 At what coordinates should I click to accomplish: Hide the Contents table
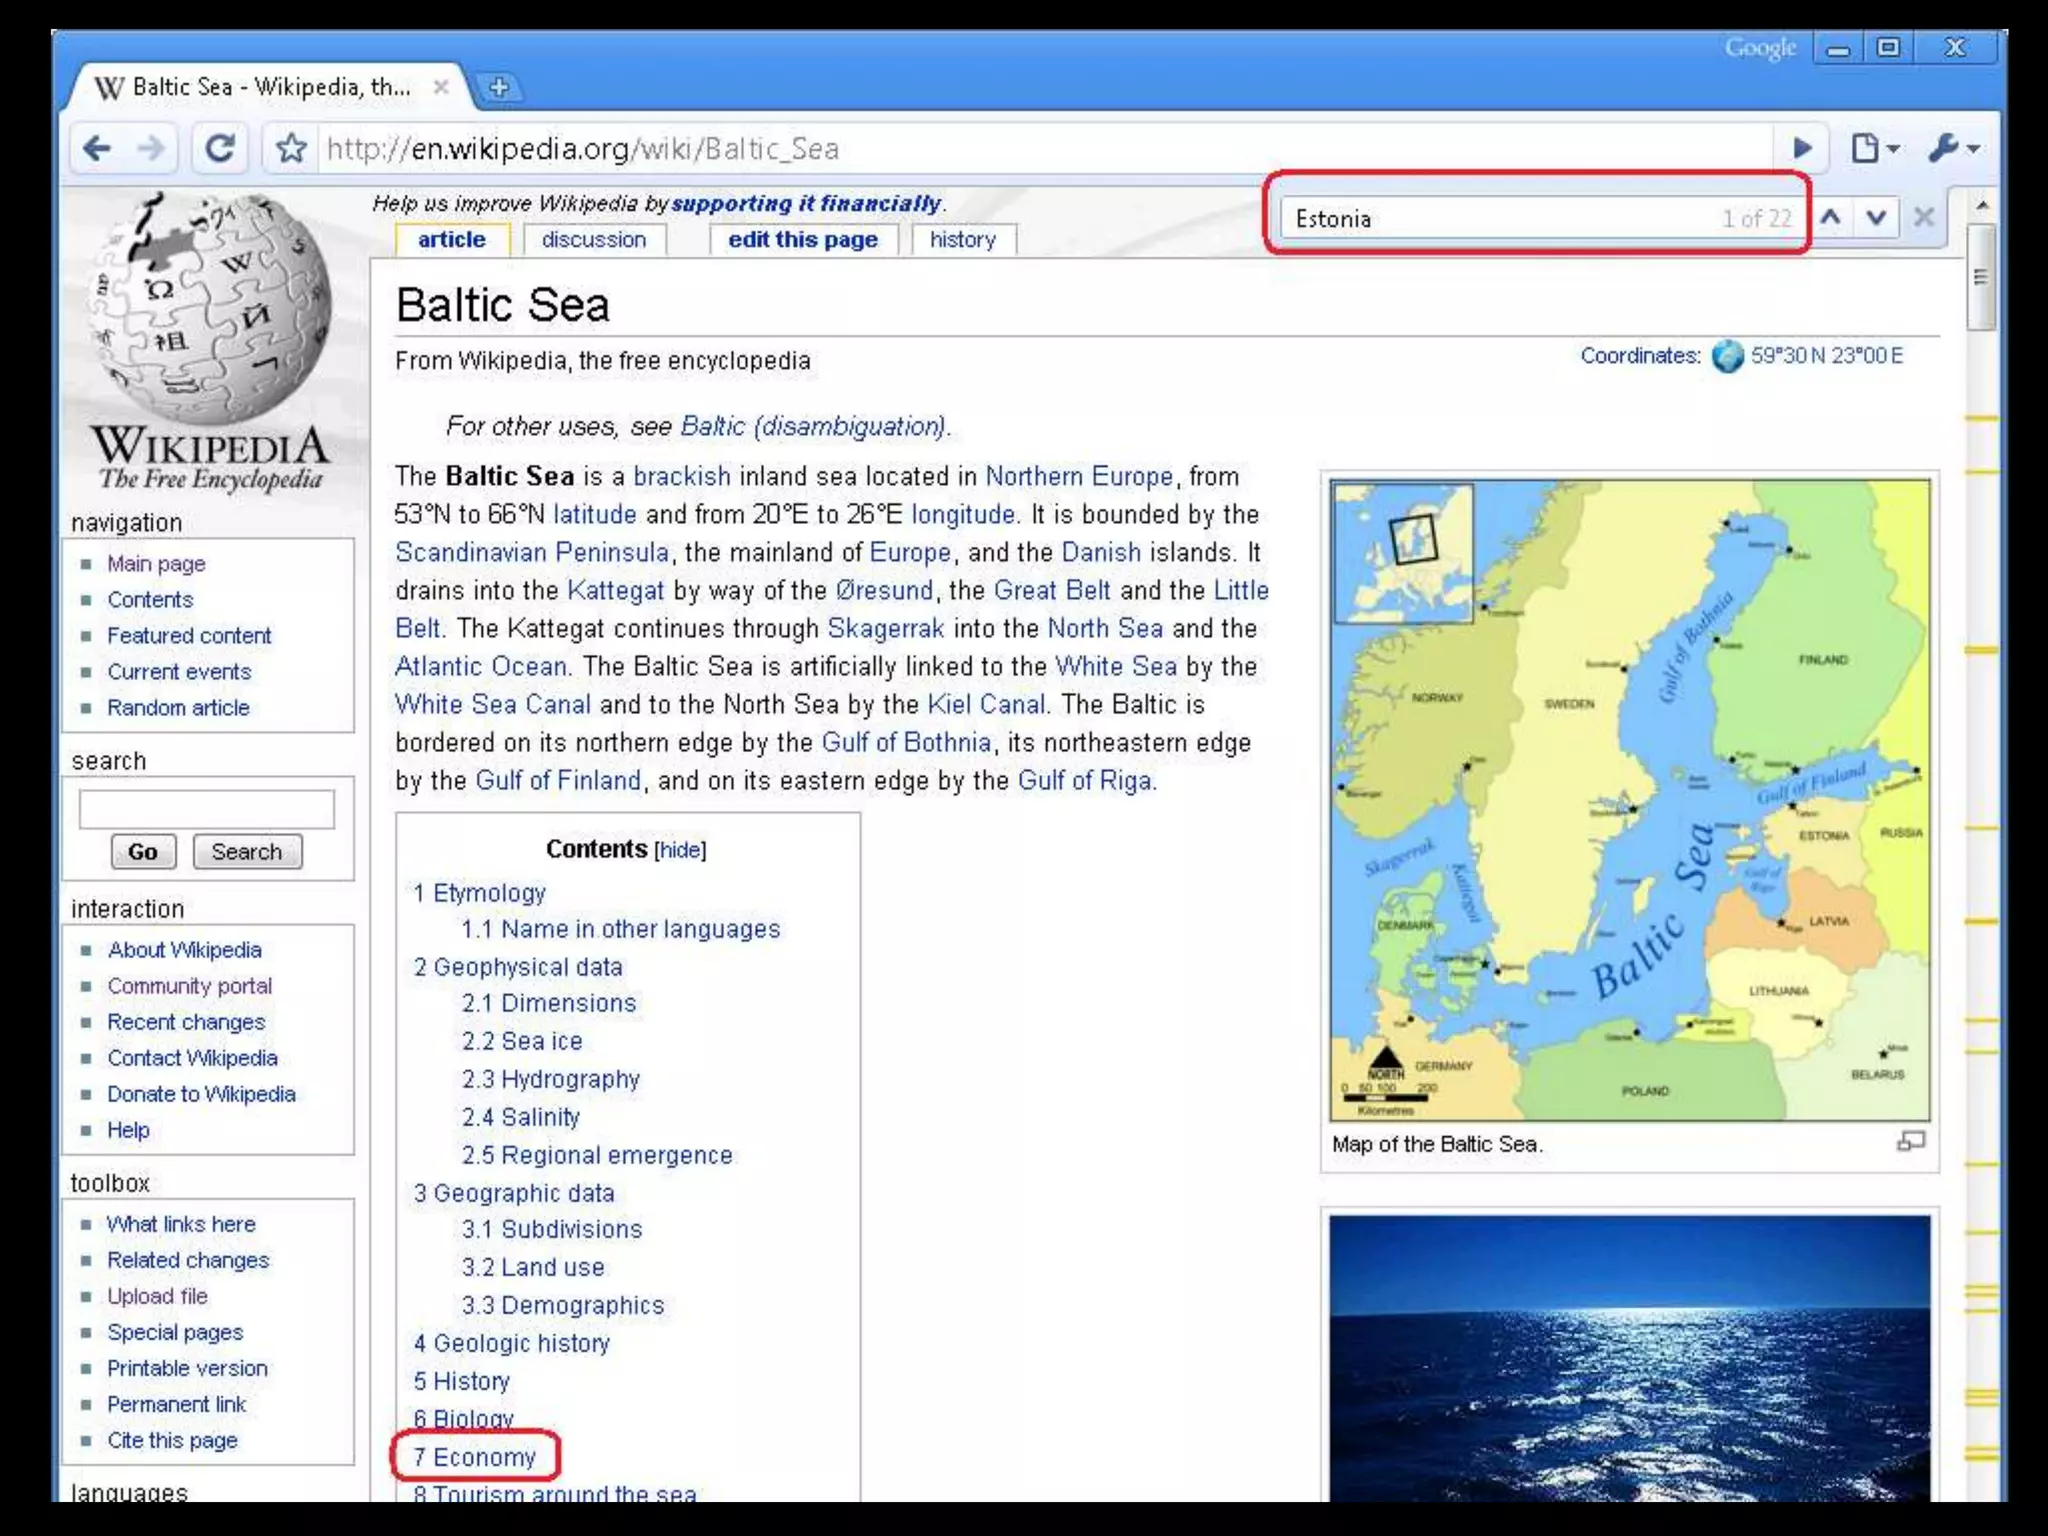pos(680,850)
